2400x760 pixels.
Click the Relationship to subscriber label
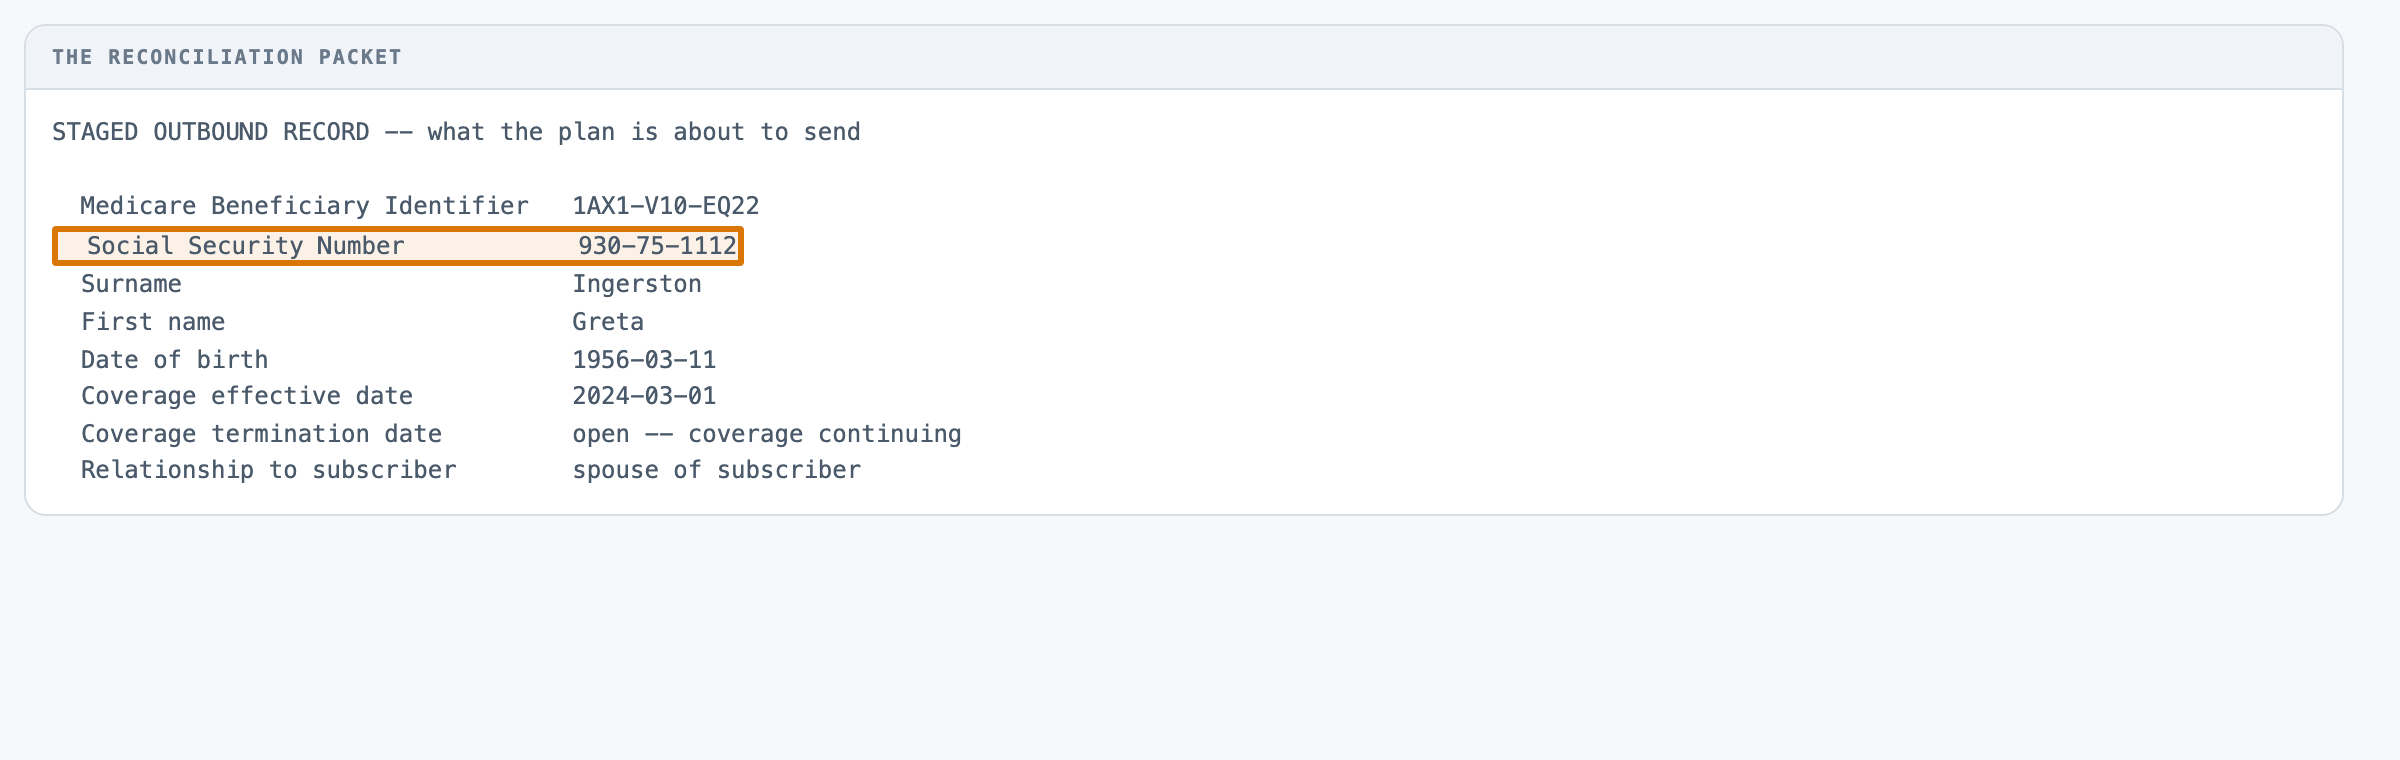pos(269,470)
